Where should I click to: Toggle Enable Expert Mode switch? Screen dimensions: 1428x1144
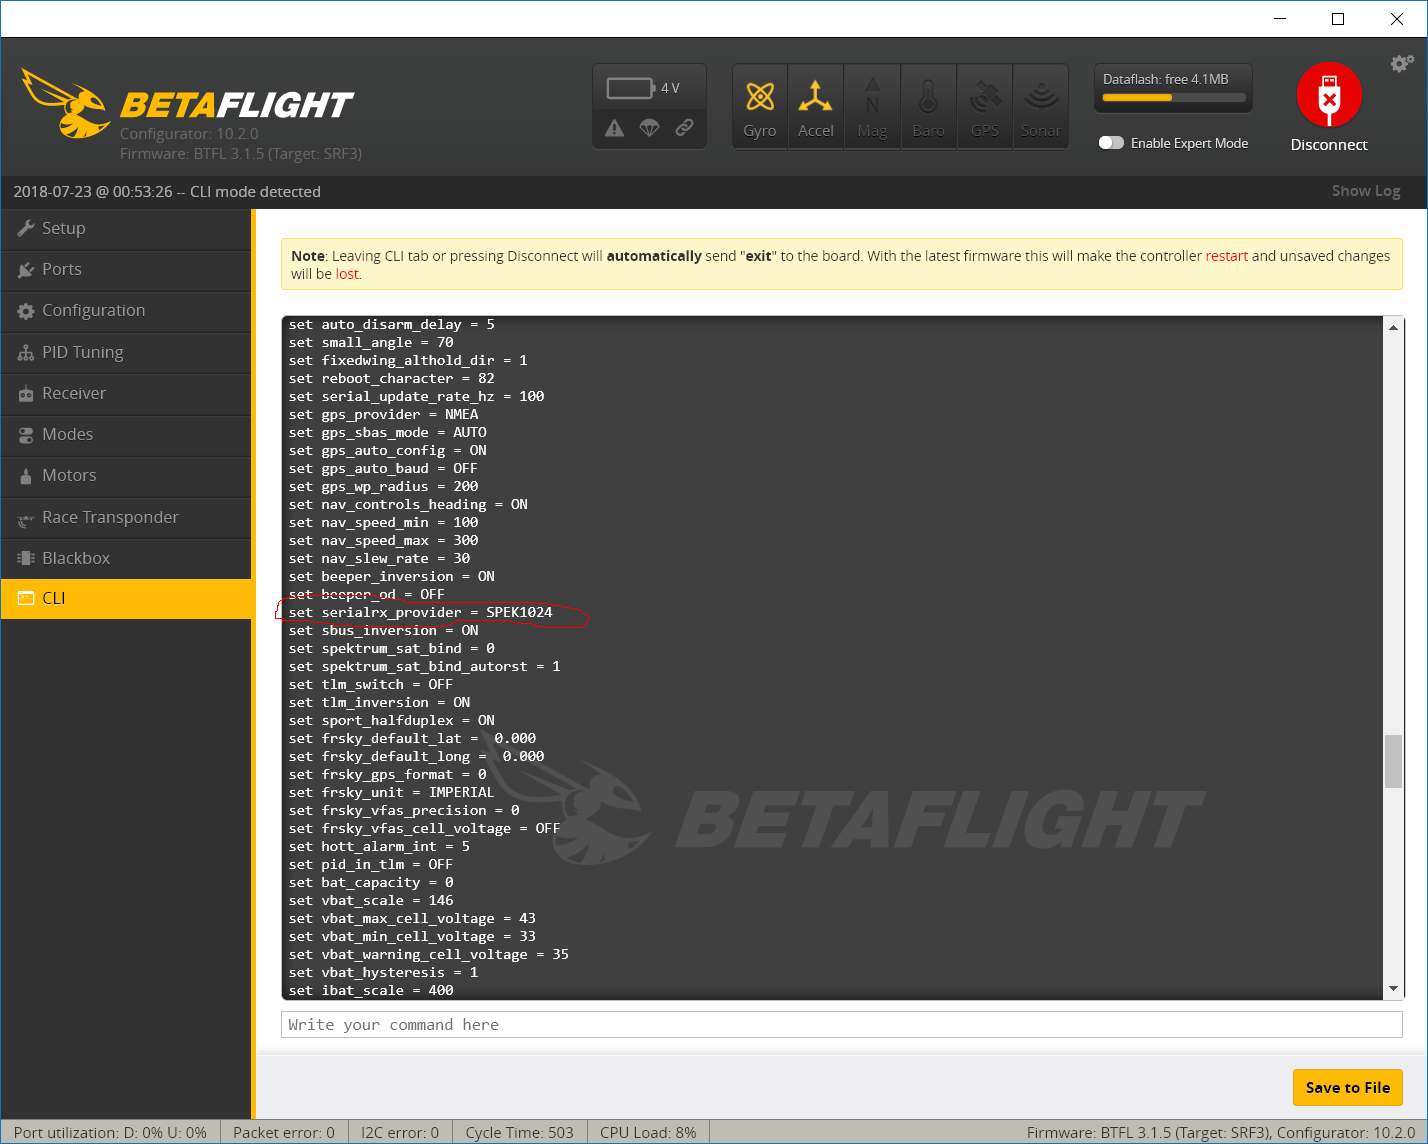tap(1111, 143)
